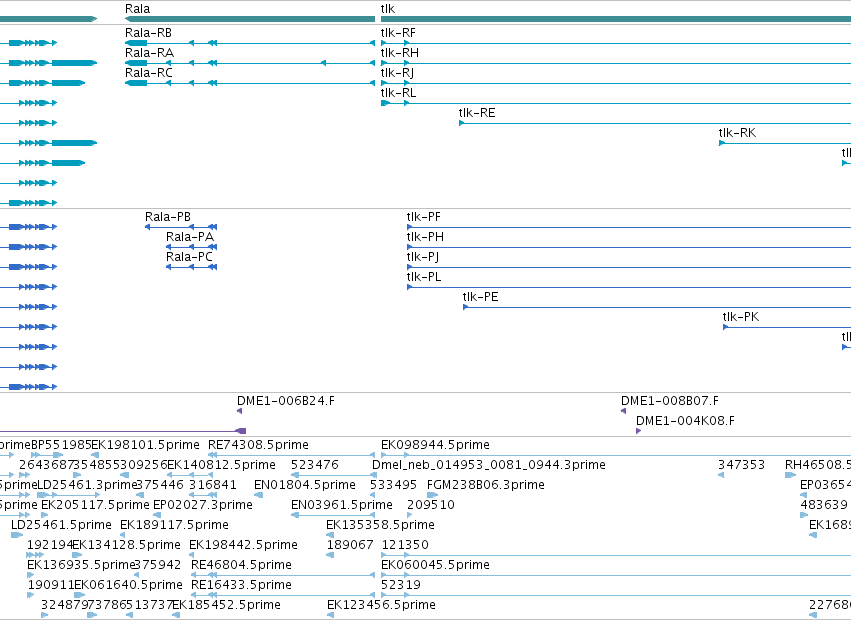Click the 209510 feature label
851x620 pixels.
(x=431, y=505)
